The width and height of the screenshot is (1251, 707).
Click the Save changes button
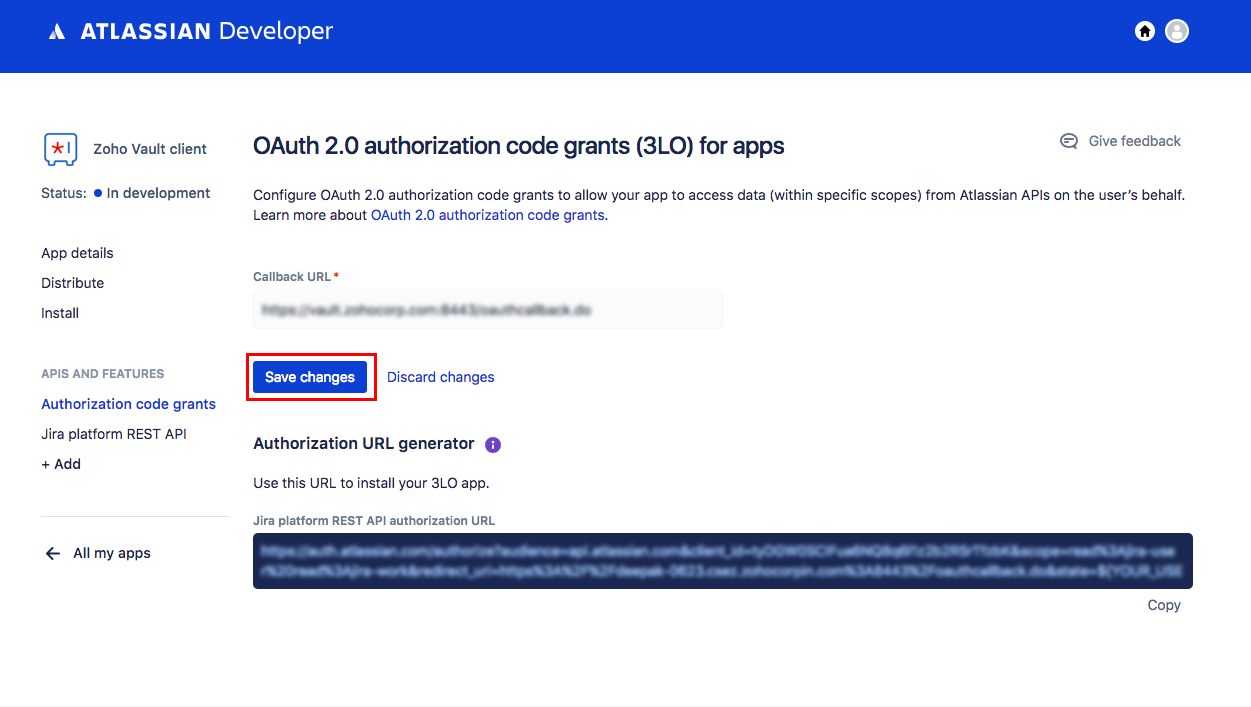310,377
